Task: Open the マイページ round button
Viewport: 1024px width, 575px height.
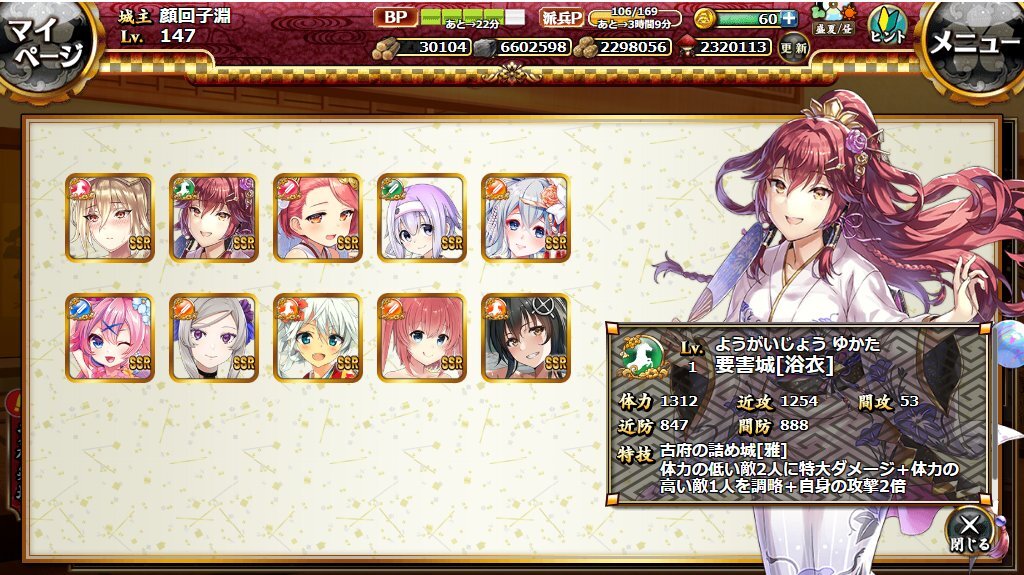Action: [46, 44]
